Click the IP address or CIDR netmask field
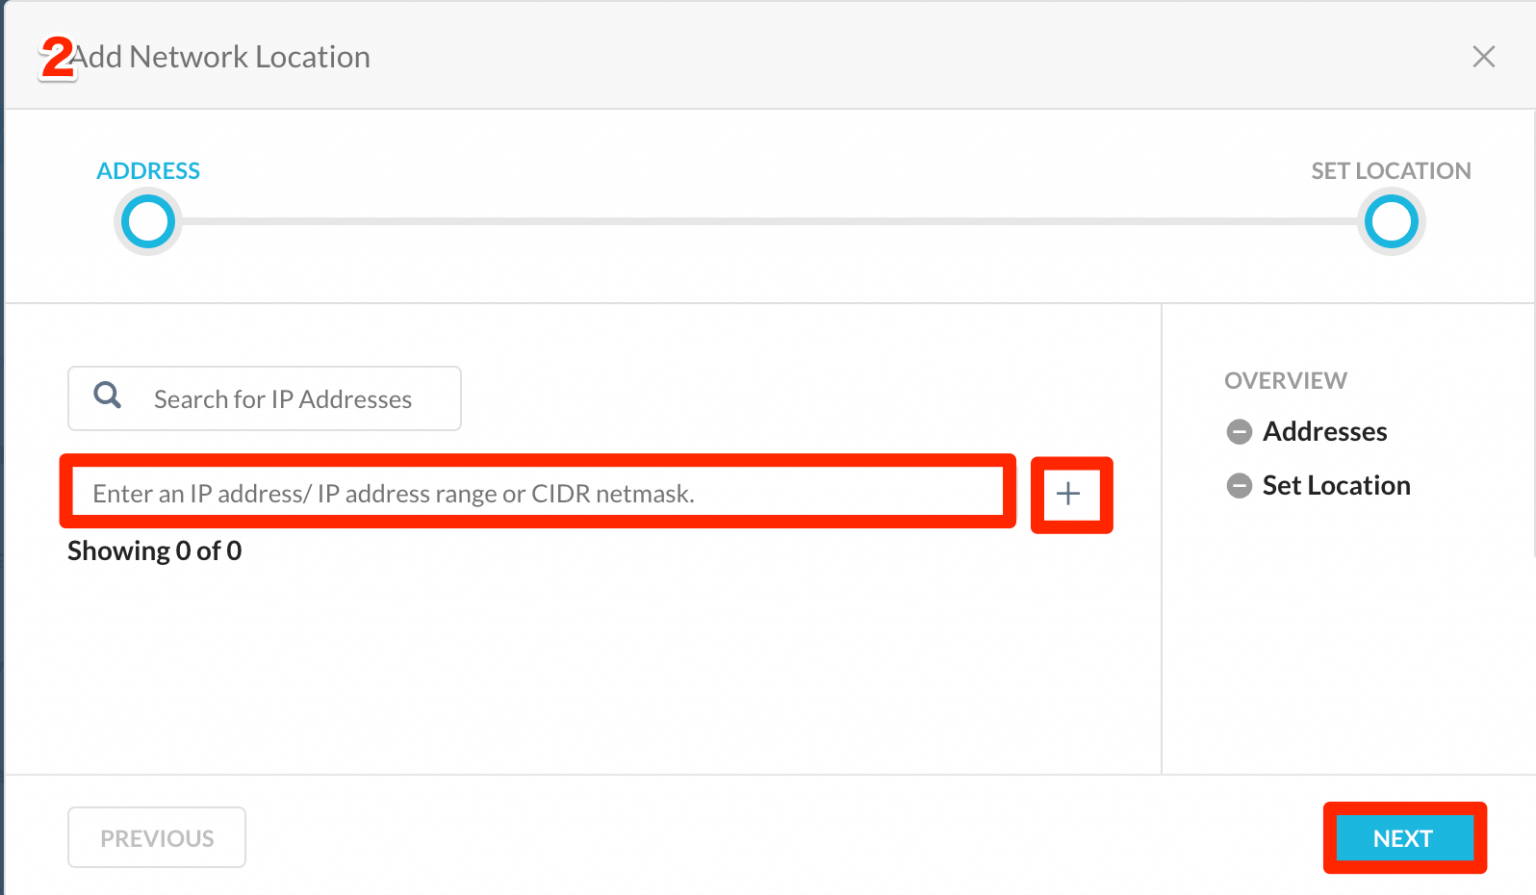 538,493
